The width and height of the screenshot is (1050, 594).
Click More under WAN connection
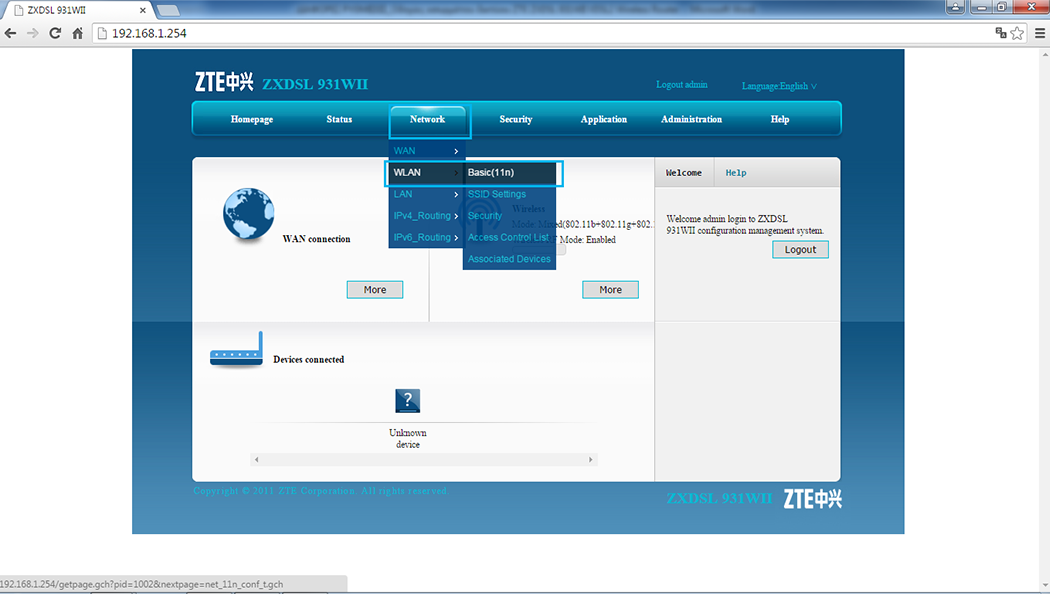point(375,289)
